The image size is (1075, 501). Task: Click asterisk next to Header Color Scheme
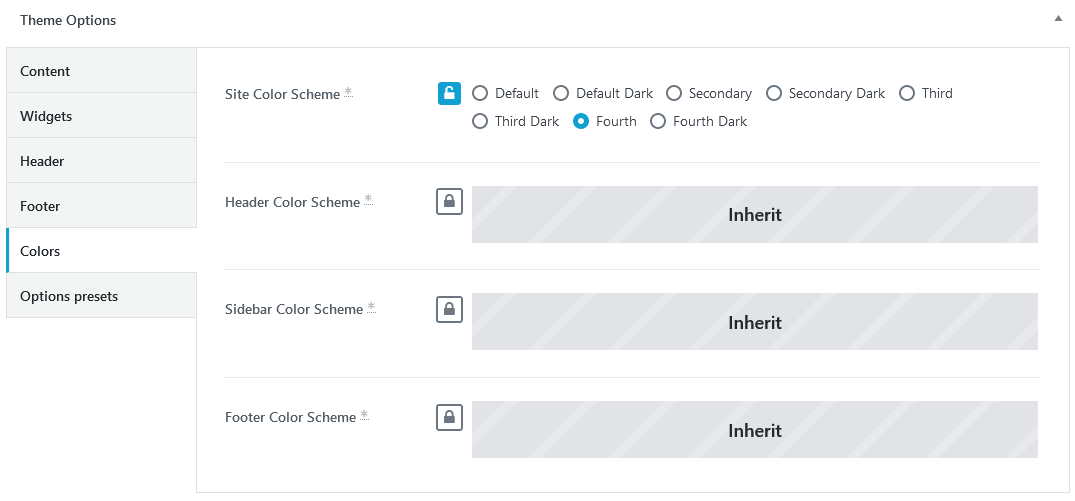[x=368, y=200]
